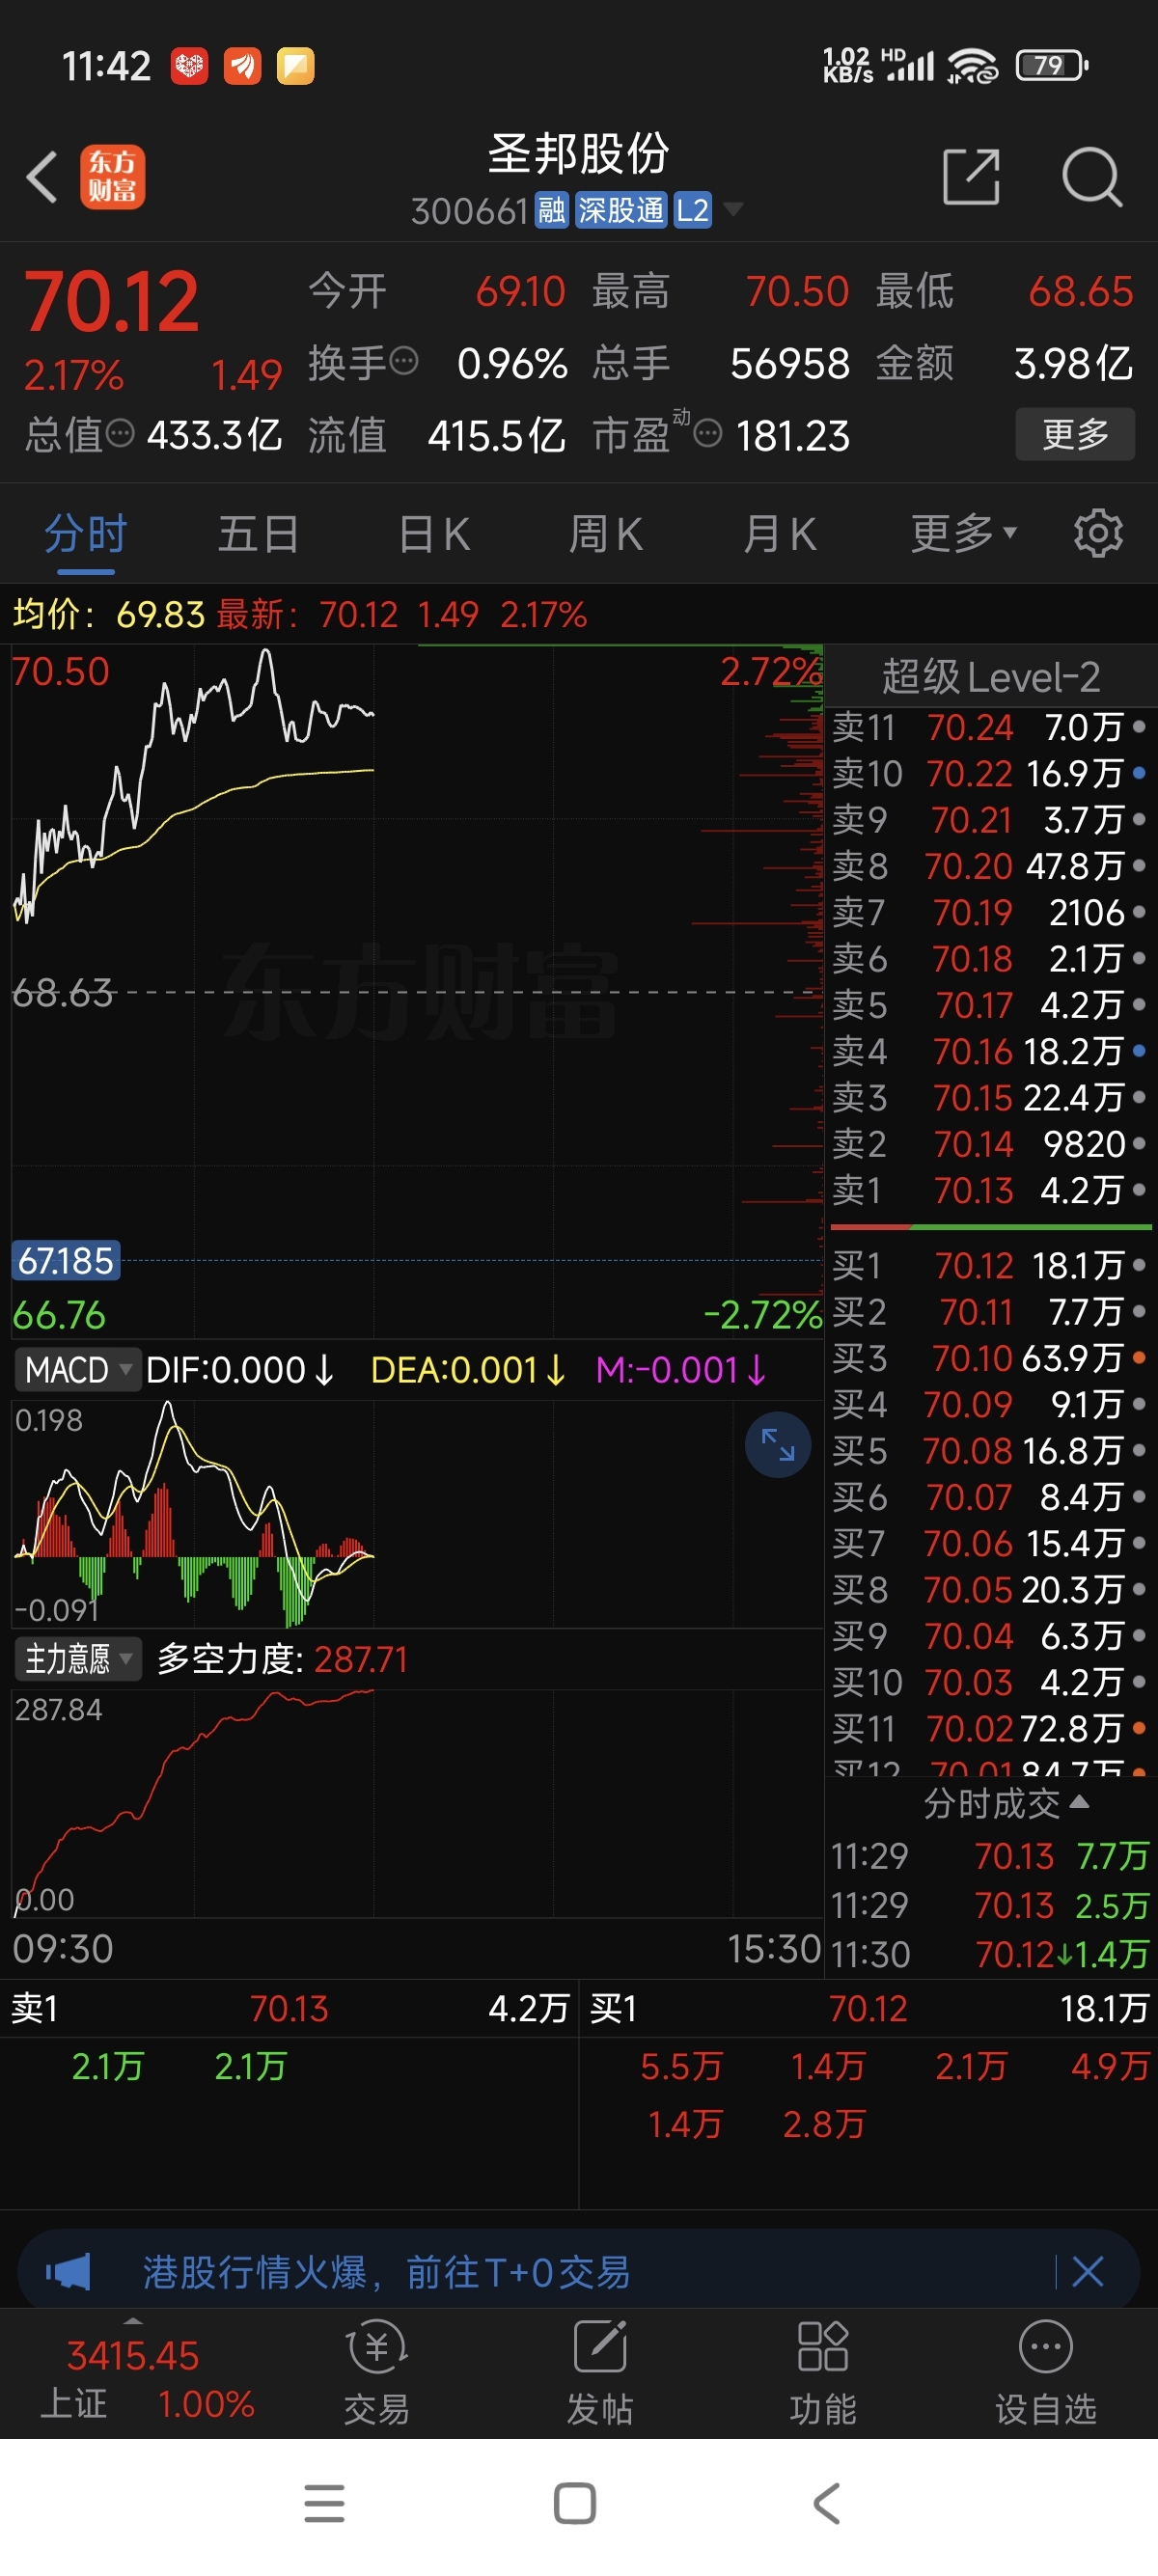Tap the orange dot on 买3 row
The width and height of the screenshot is (1158, 2576).
click(x=1139, y=1358)
